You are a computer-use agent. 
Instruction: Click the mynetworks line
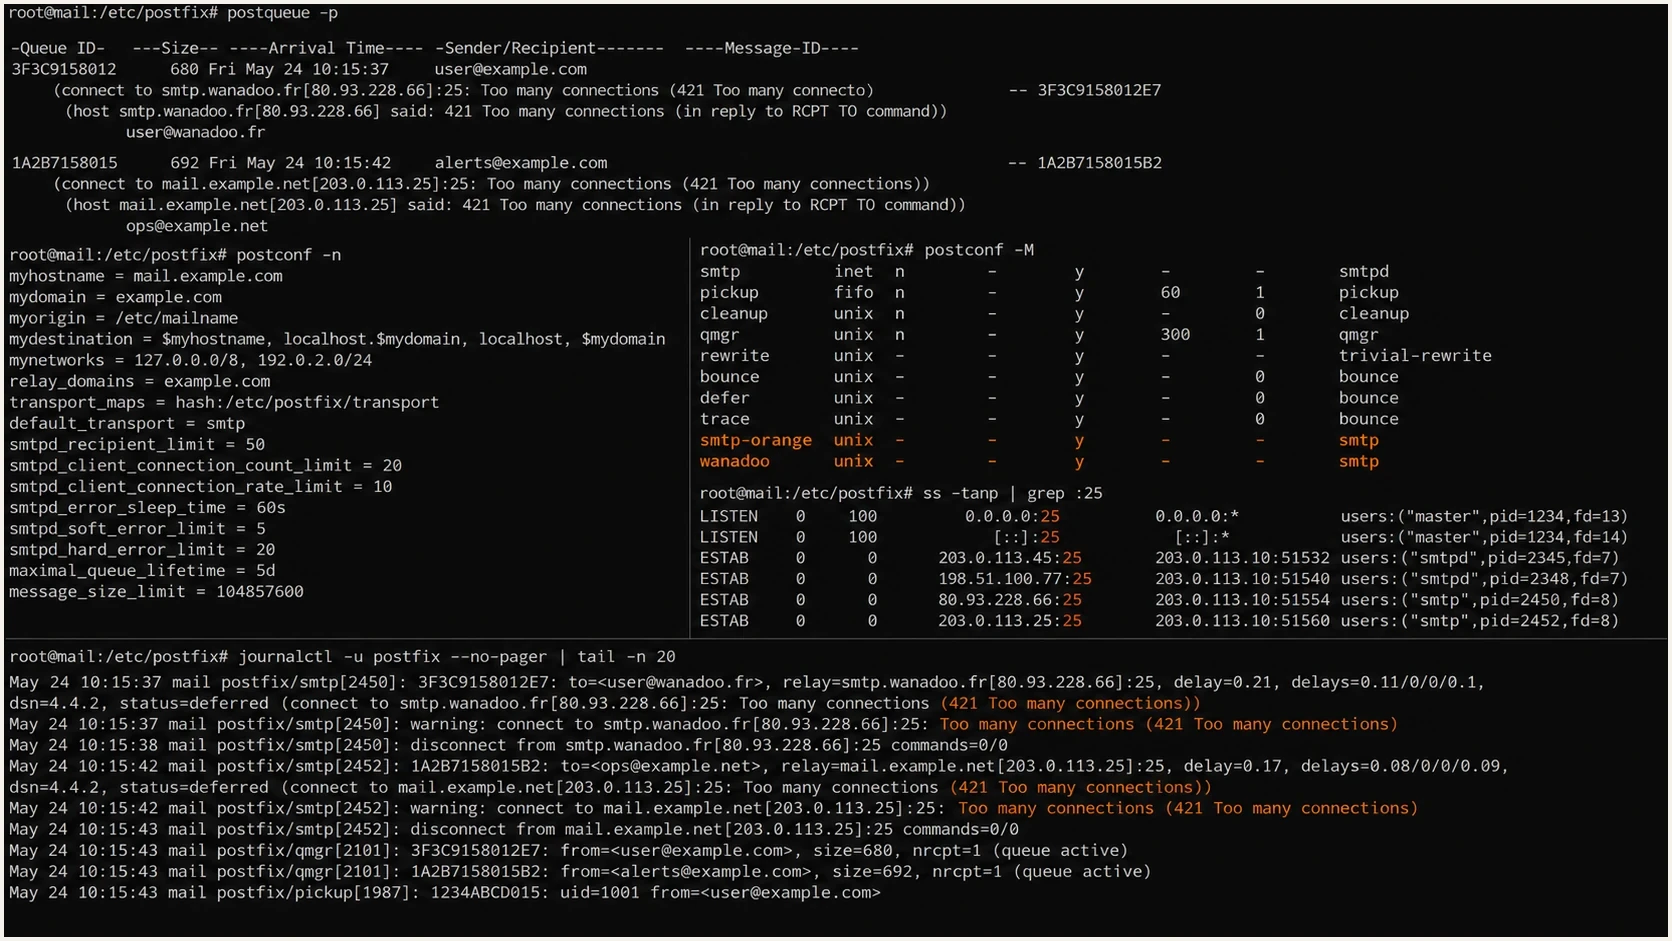191,360
